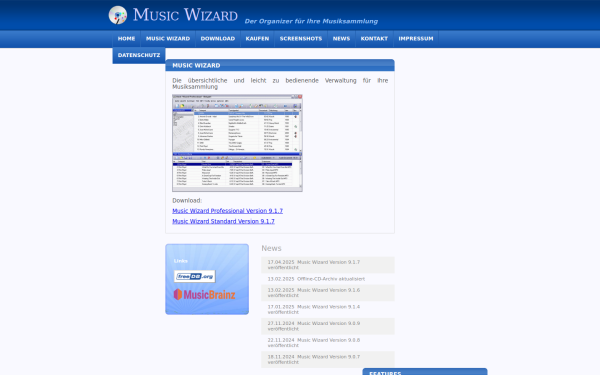The width and height of the screenshot is (600, 375).
Task: Select the News menu item
Action: pos(341,39)
